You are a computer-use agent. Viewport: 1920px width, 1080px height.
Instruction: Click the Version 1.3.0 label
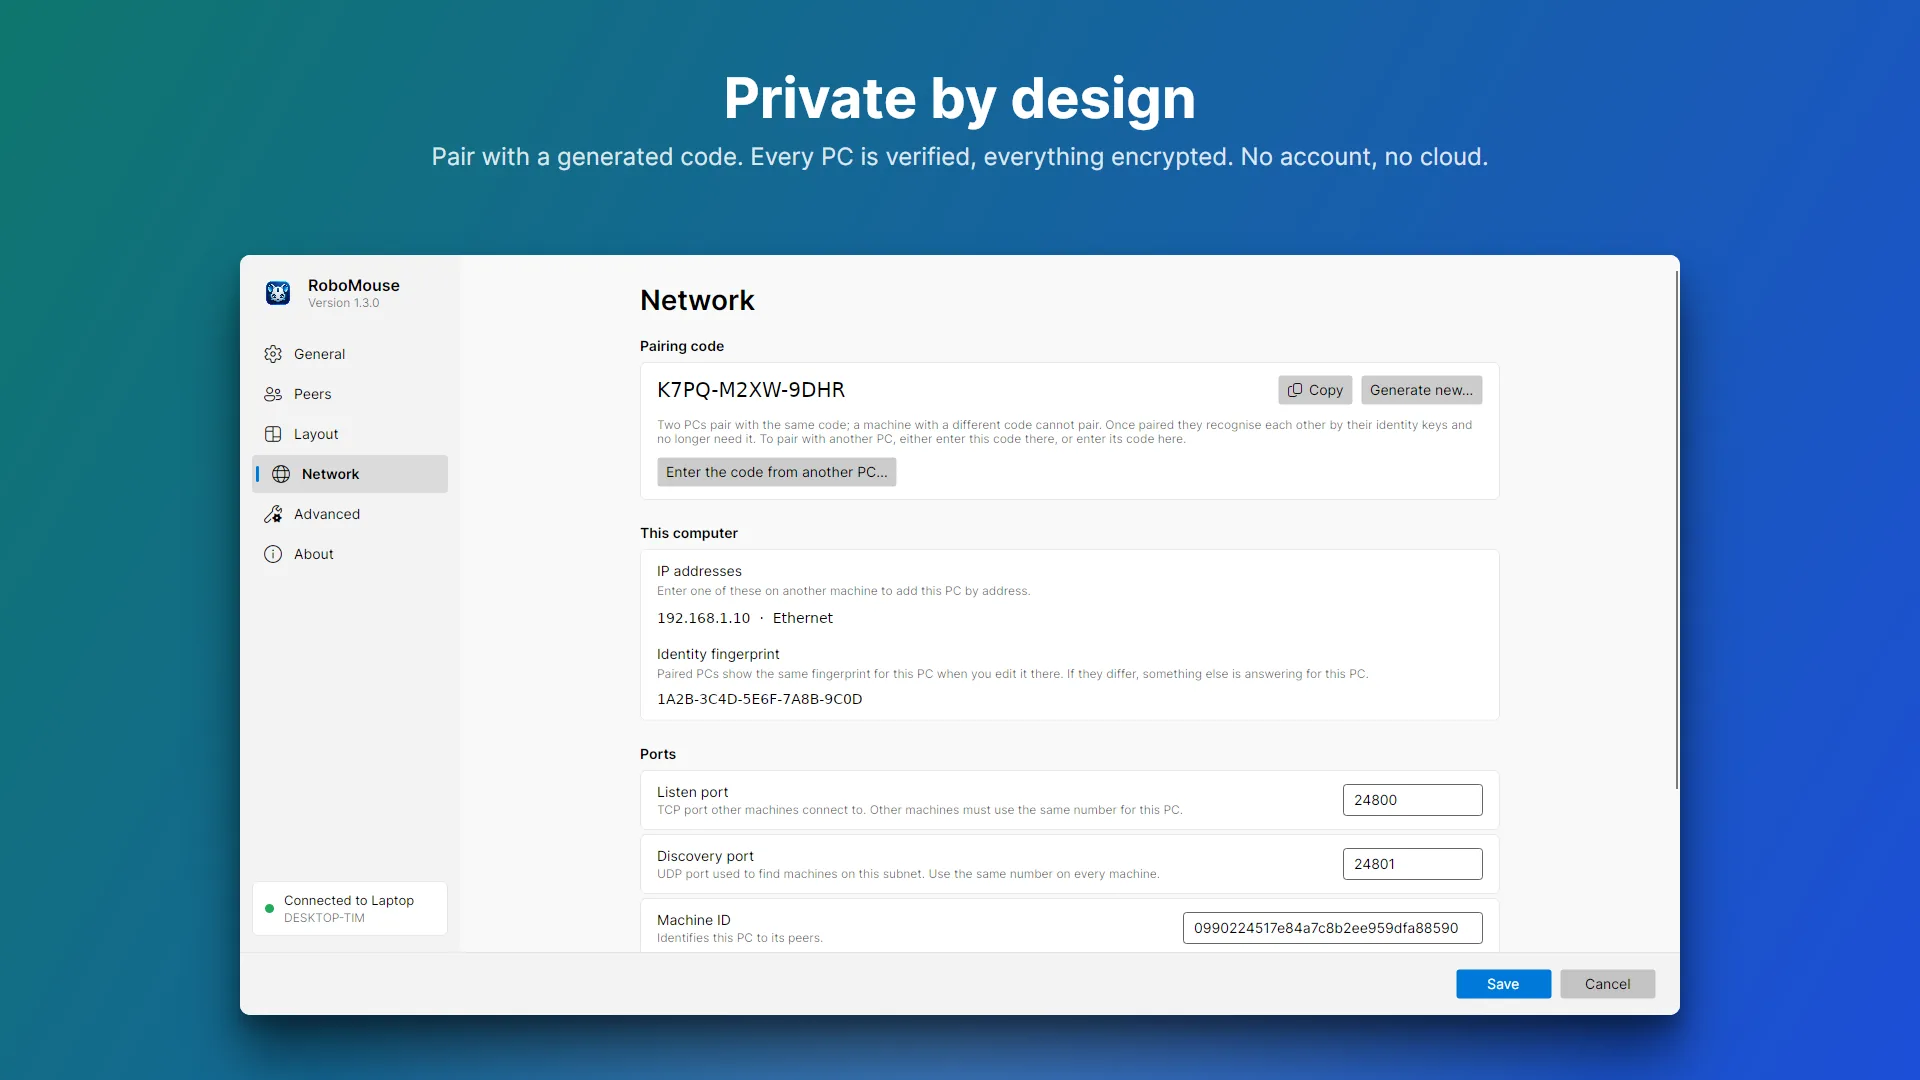point(343,303)
